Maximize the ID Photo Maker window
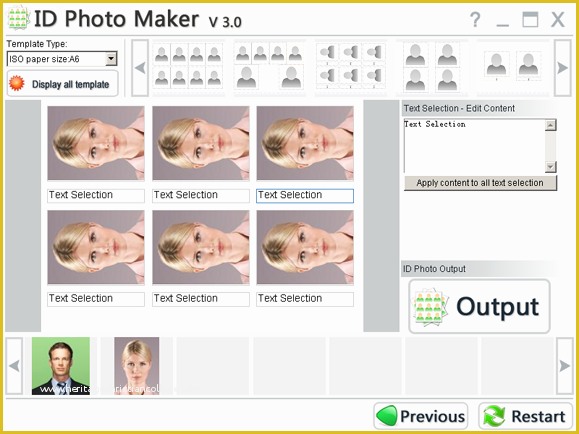This screenshot has width=579, height=434. click(x=530, y=19)
